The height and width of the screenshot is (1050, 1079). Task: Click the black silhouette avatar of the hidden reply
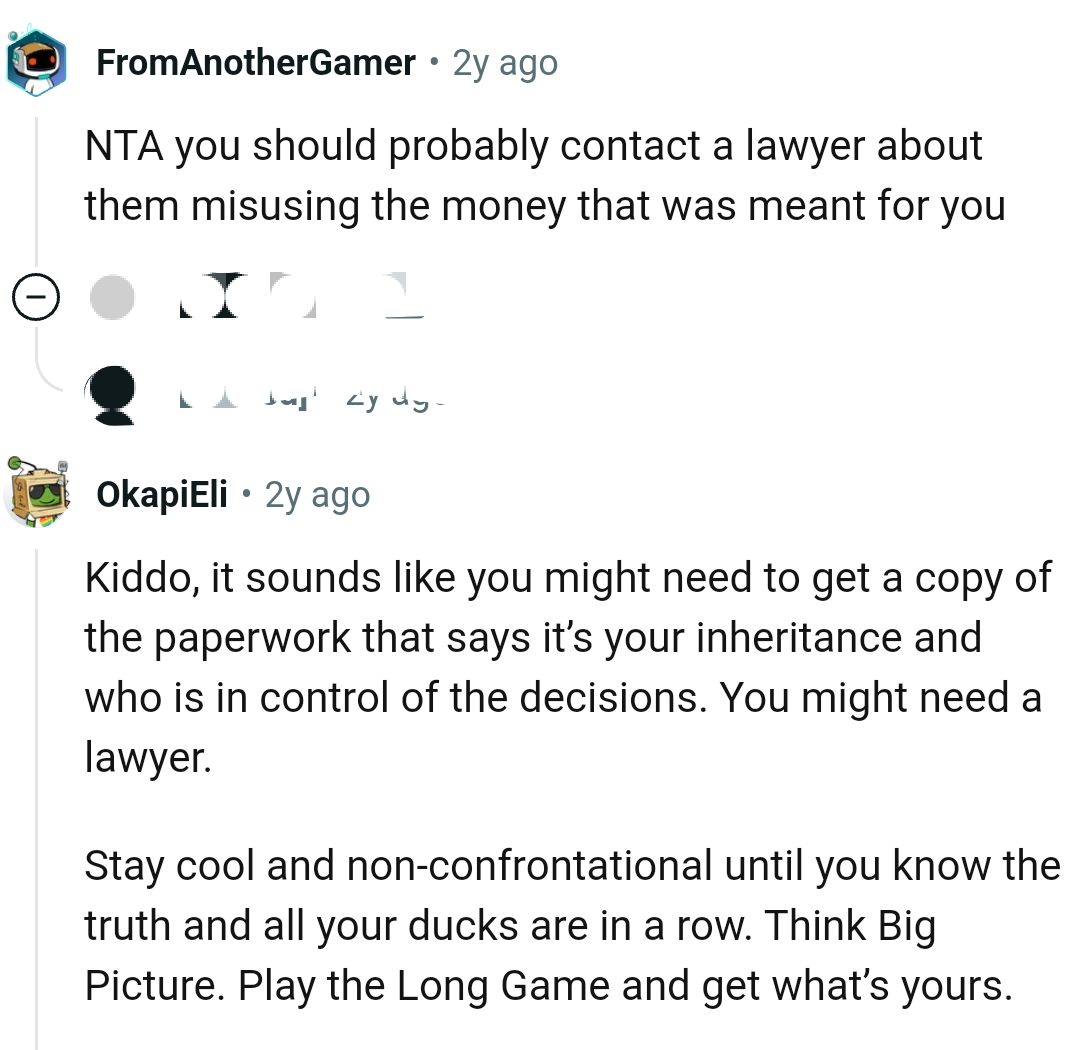click(112, 390)
